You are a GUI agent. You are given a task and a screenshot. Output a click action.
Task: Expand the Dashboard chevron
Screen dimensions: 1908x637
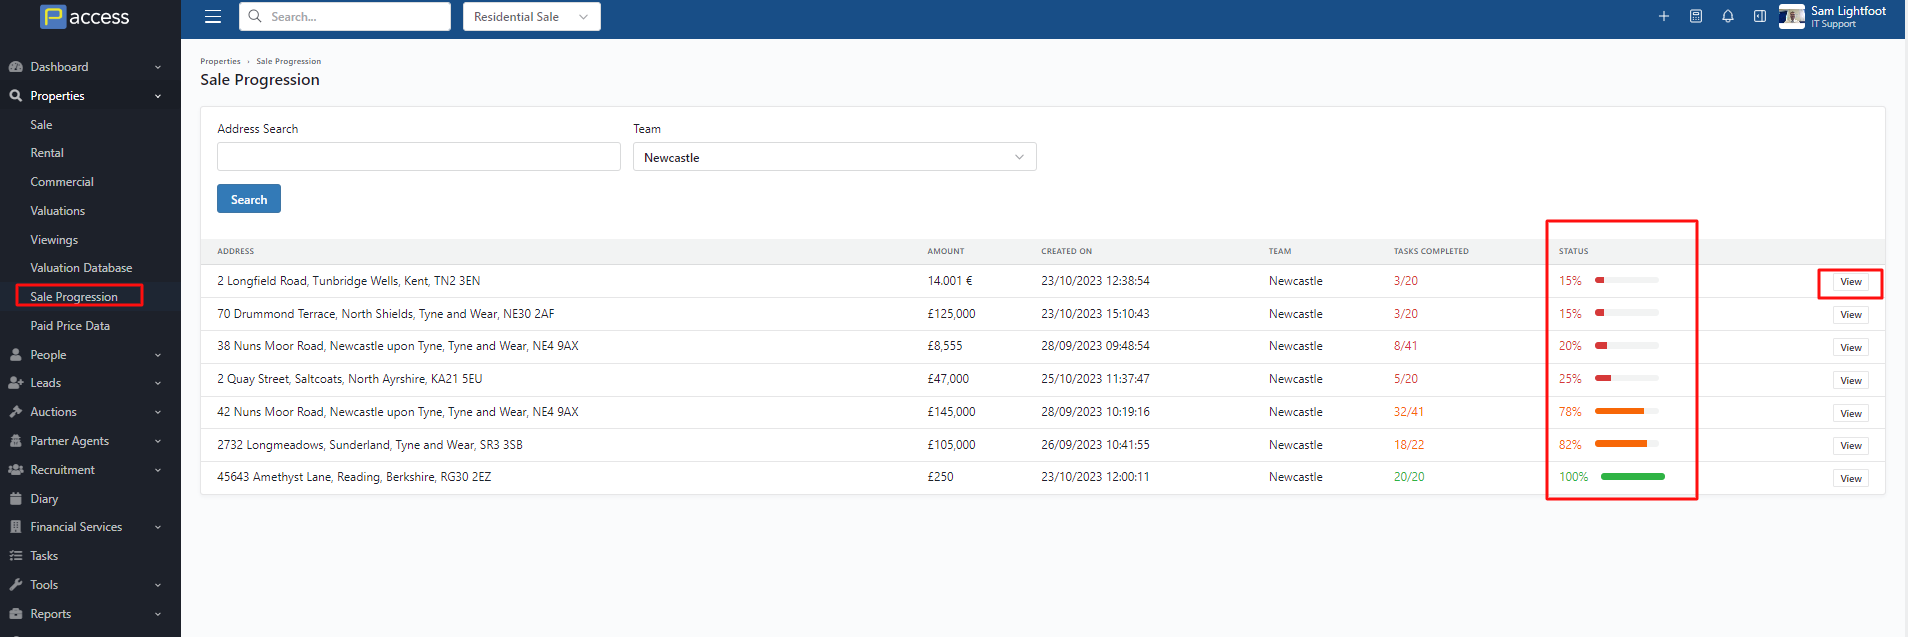pos(158,67)
